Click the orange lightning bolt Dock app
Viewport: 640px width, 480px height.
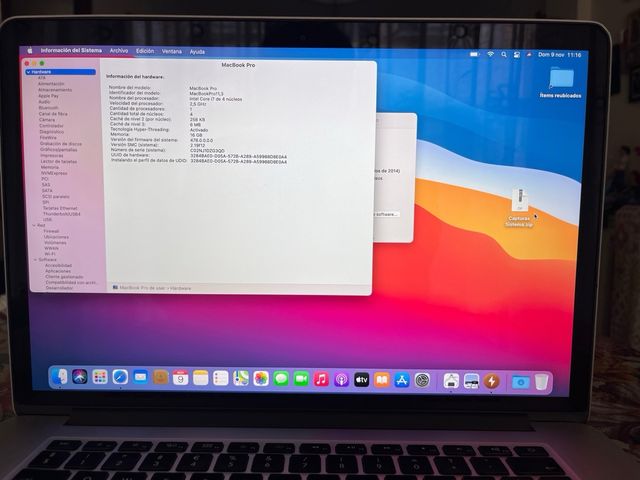(491, 381)
